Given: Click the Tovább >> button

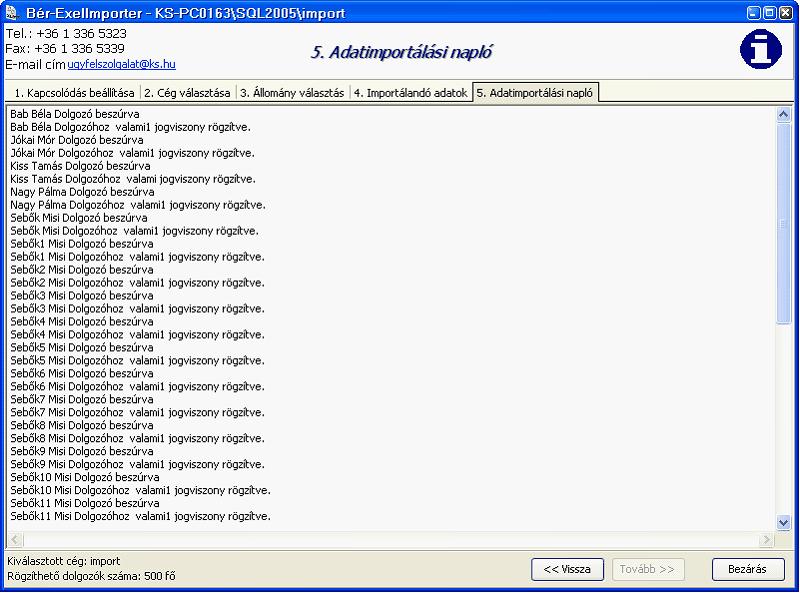Looking at the screenshot, I should (x=647, y=569).
